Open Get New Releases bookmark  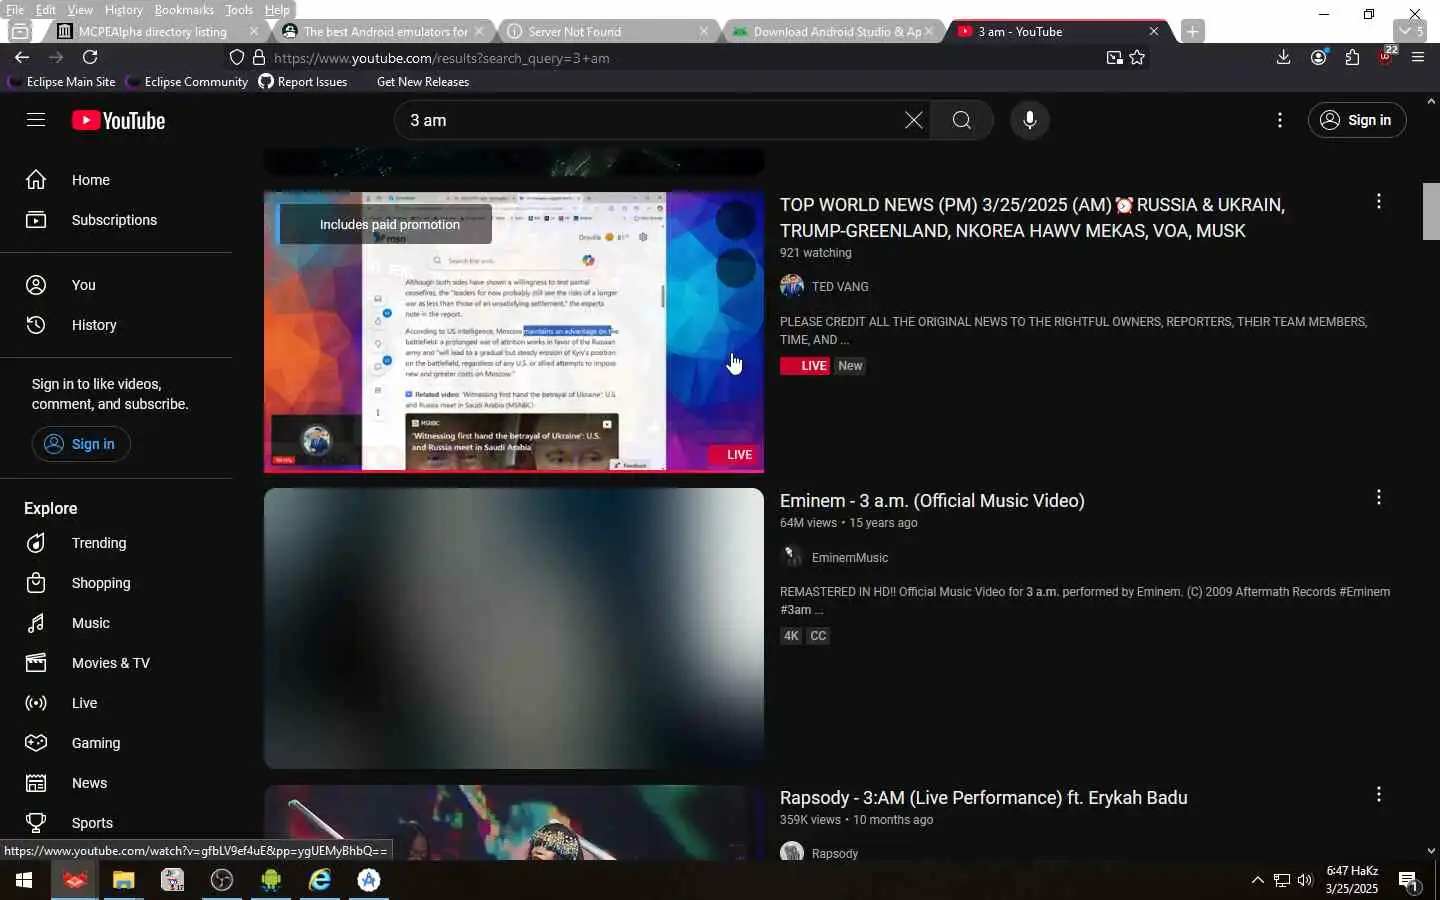(423, 82)
